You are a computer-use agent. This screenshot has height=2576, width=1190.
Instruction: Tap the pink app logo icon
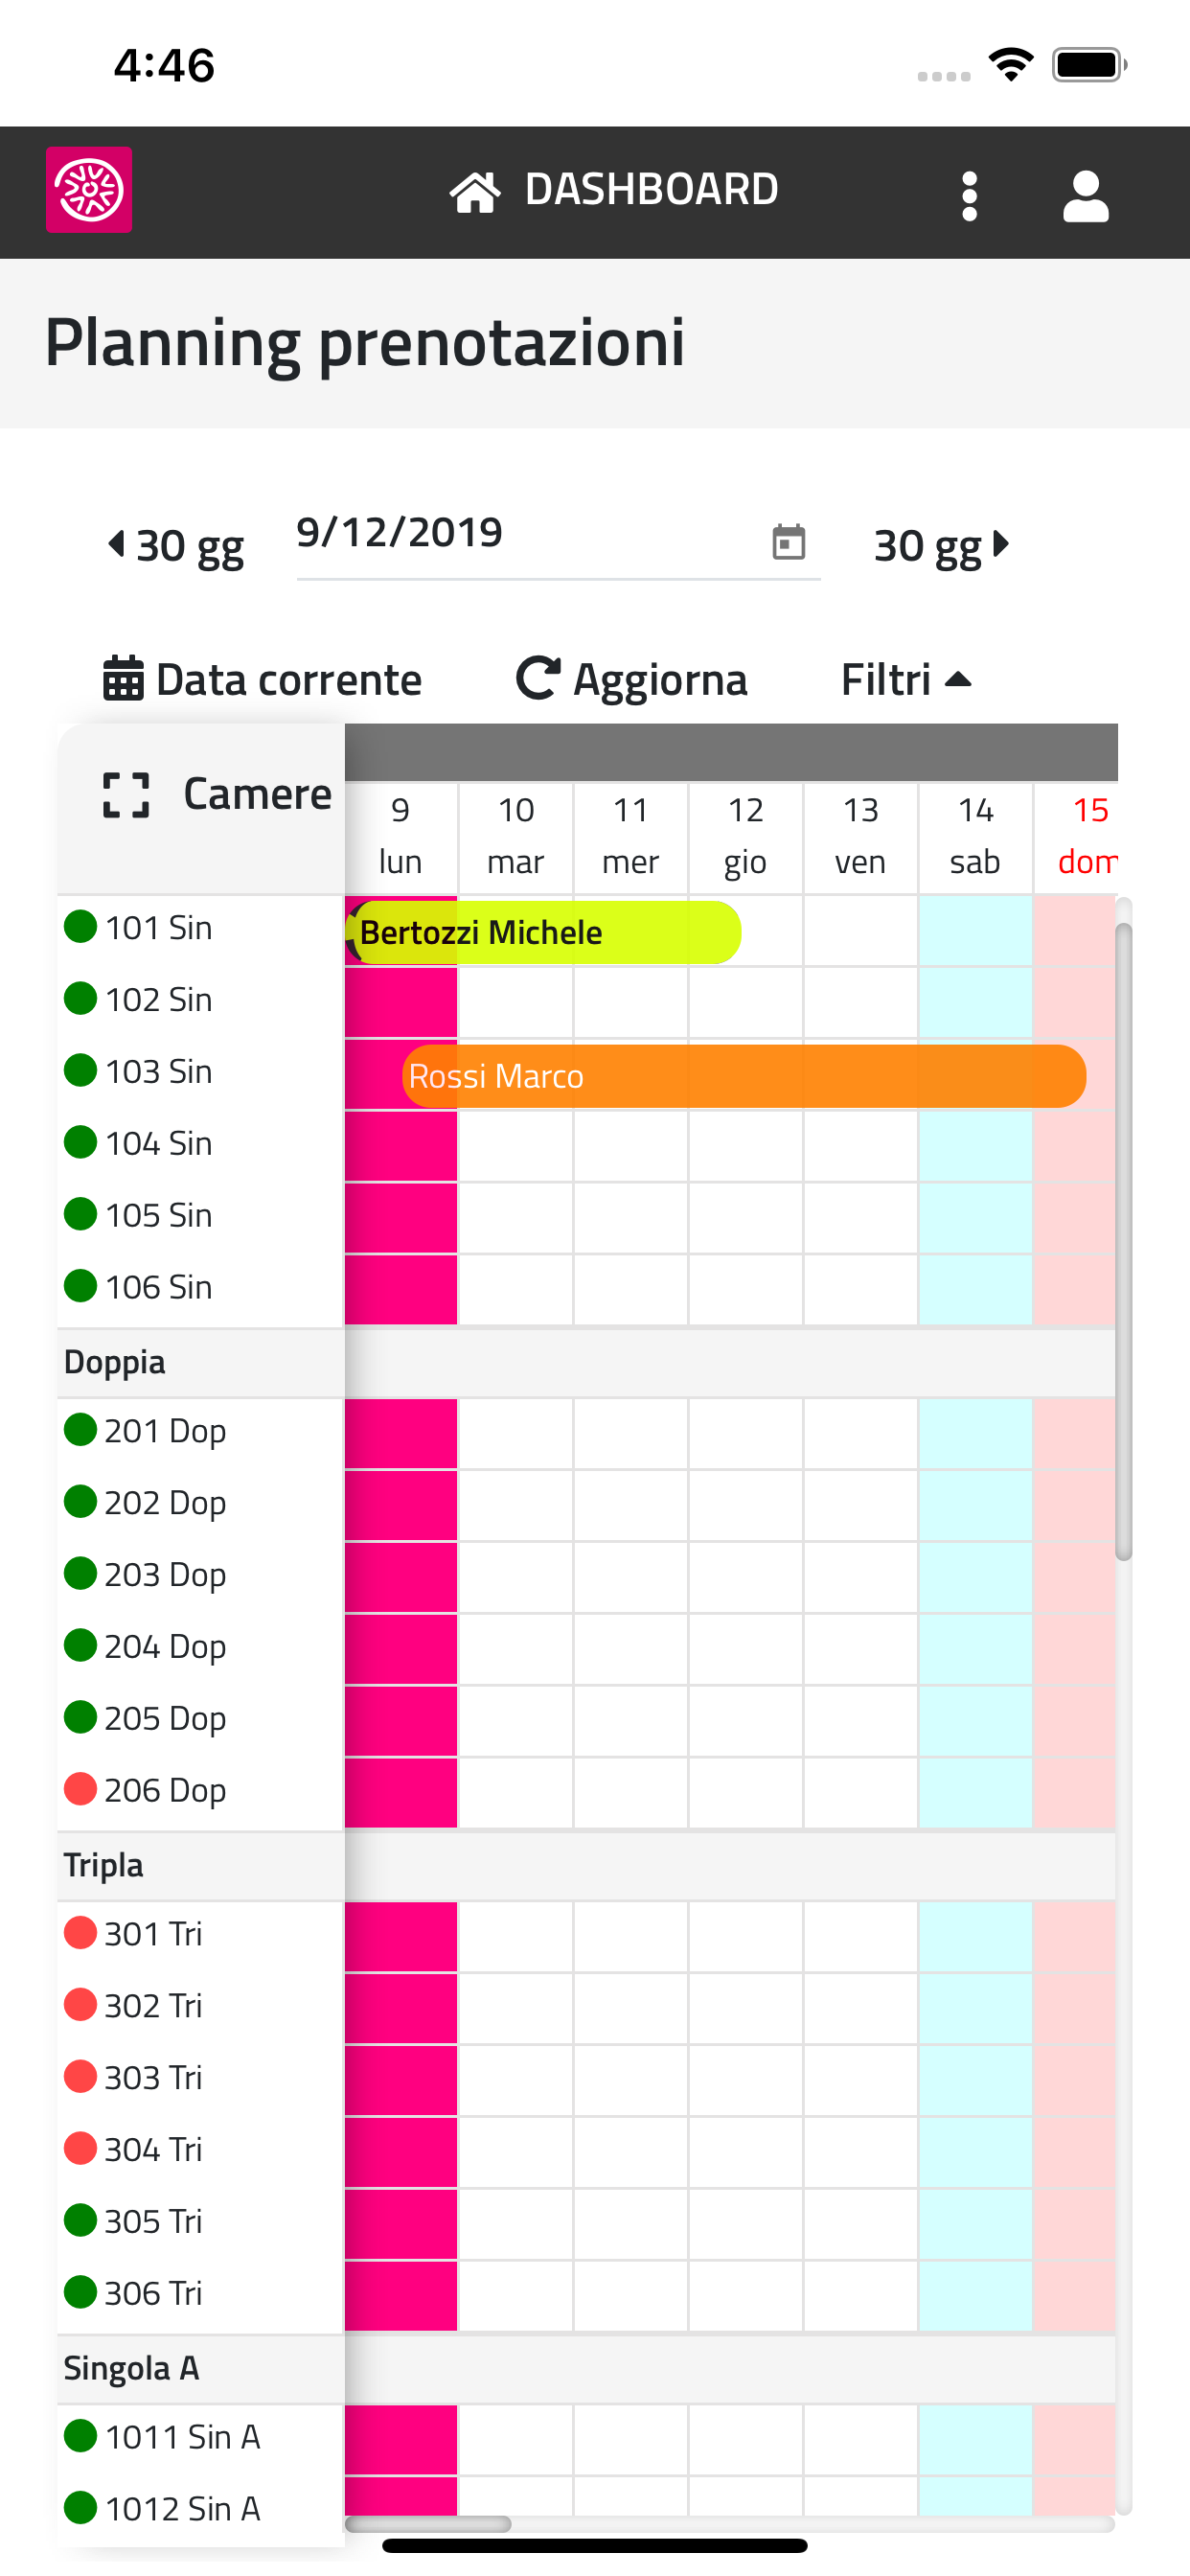(x=89, y=190)
